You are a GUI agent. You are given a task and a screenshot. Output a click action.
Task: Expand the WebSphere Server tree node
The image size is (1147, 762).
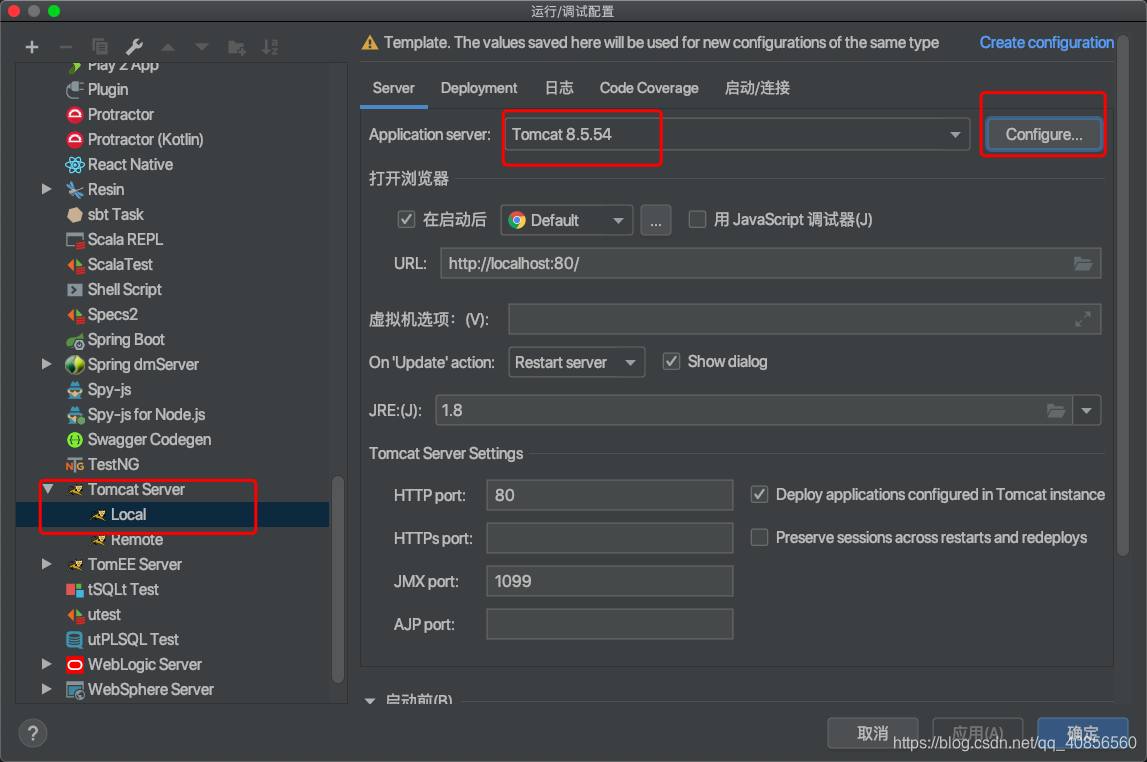coord(47,690)
